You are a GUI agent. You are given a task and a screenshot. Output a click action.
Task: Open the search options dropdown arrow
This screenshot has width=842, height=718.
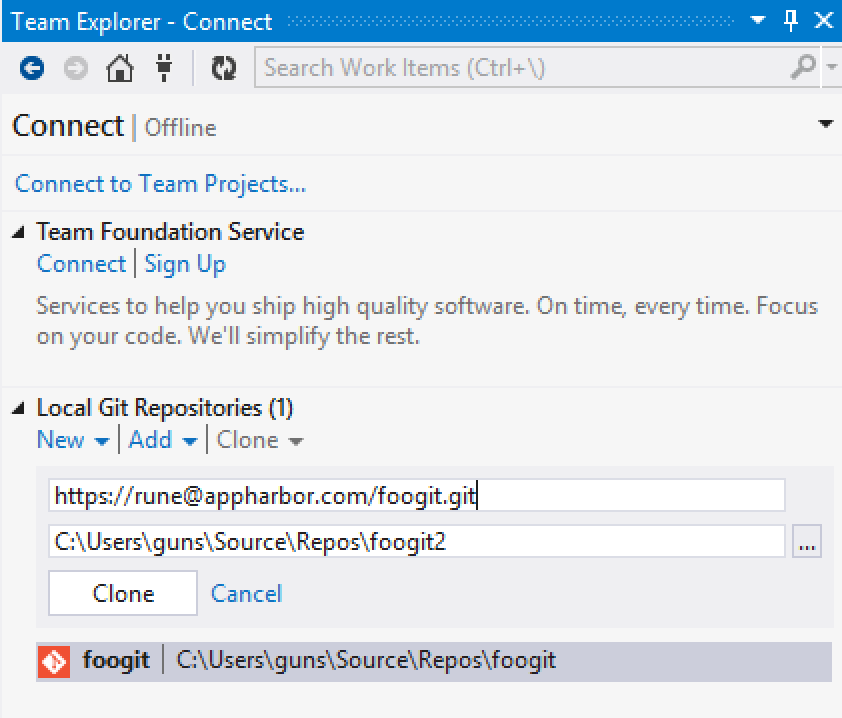click(x=832, y=67)
